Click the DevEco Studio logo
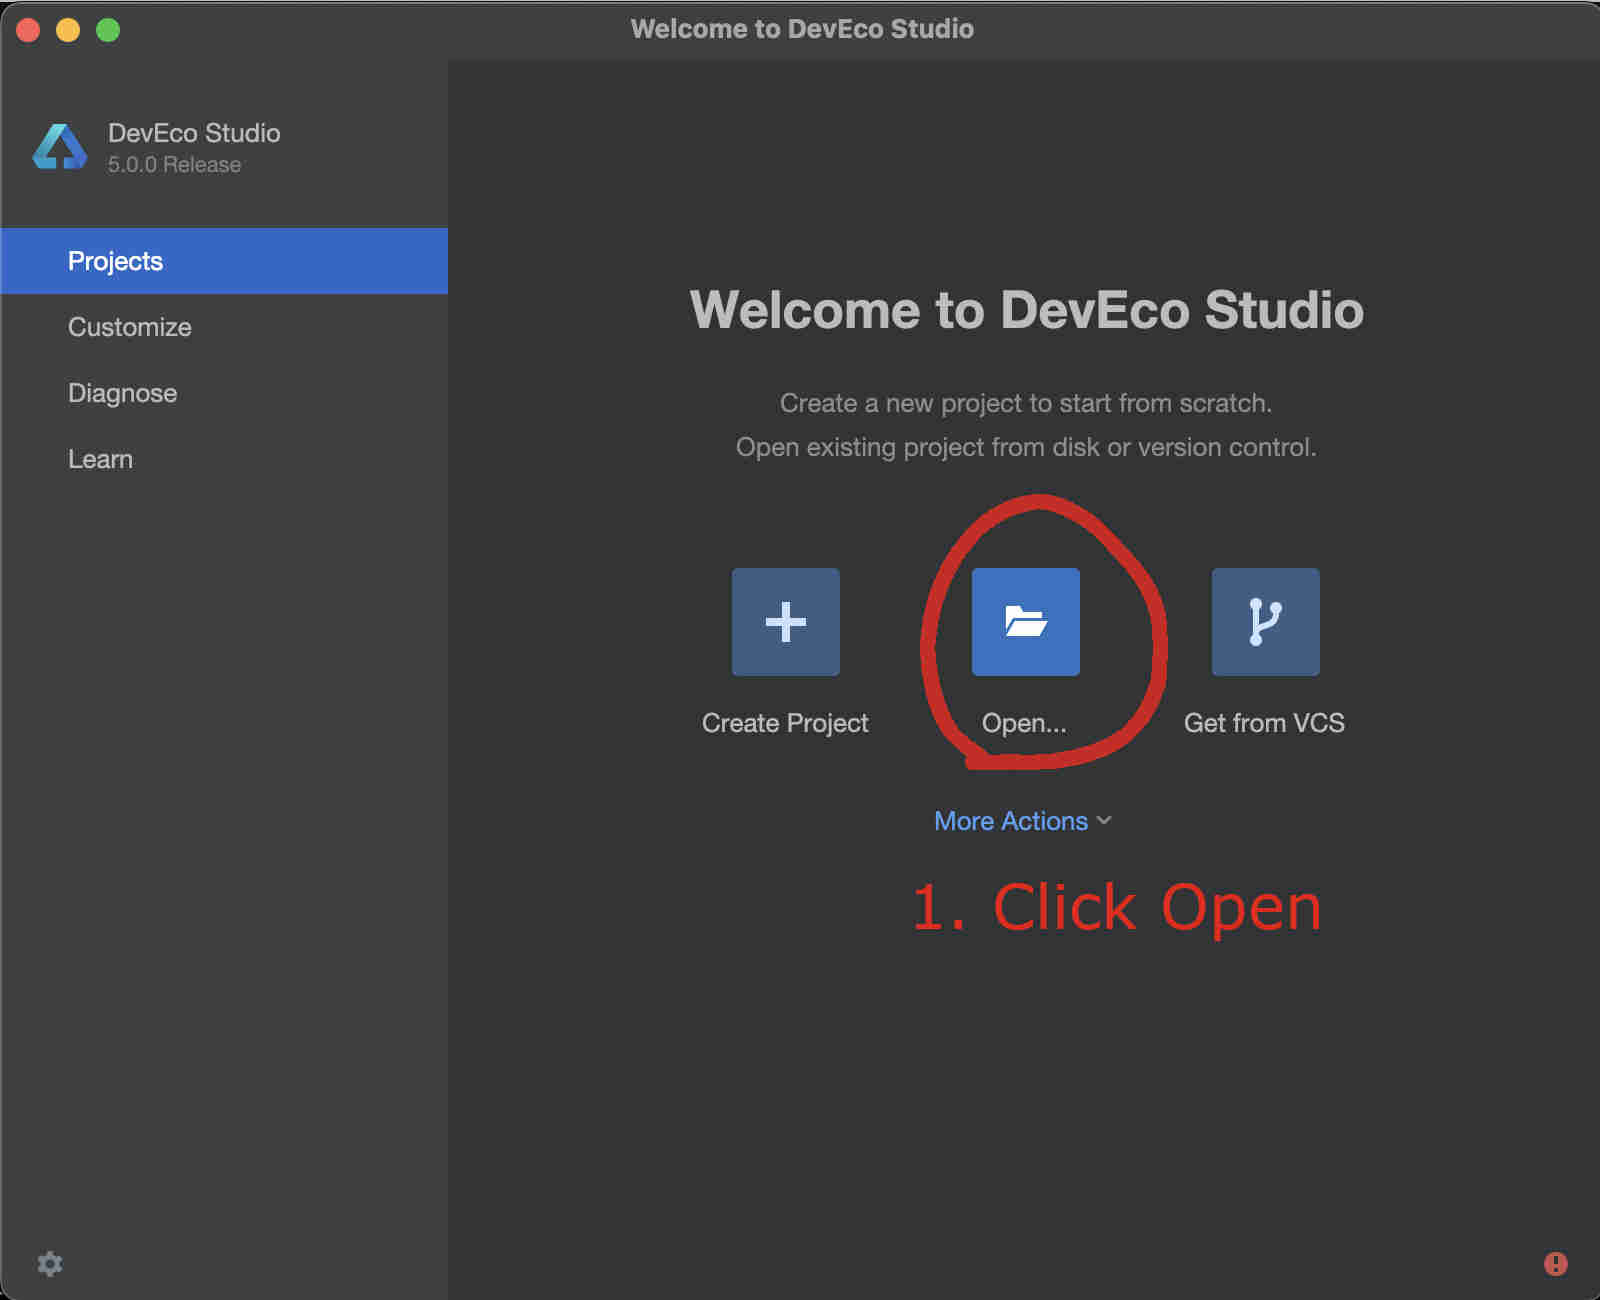 (x=60, y=147)
